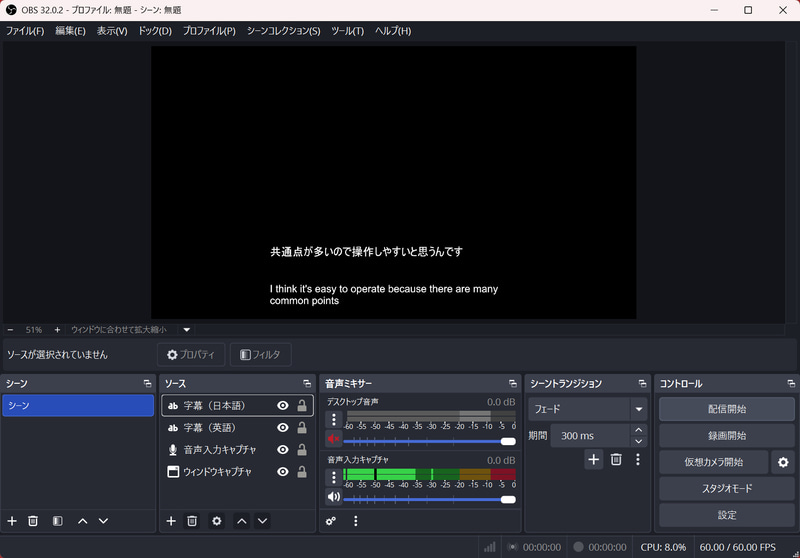800x558 pixels.
Task: Select the 字幕（英語）source row
Action: click(237, 427)
